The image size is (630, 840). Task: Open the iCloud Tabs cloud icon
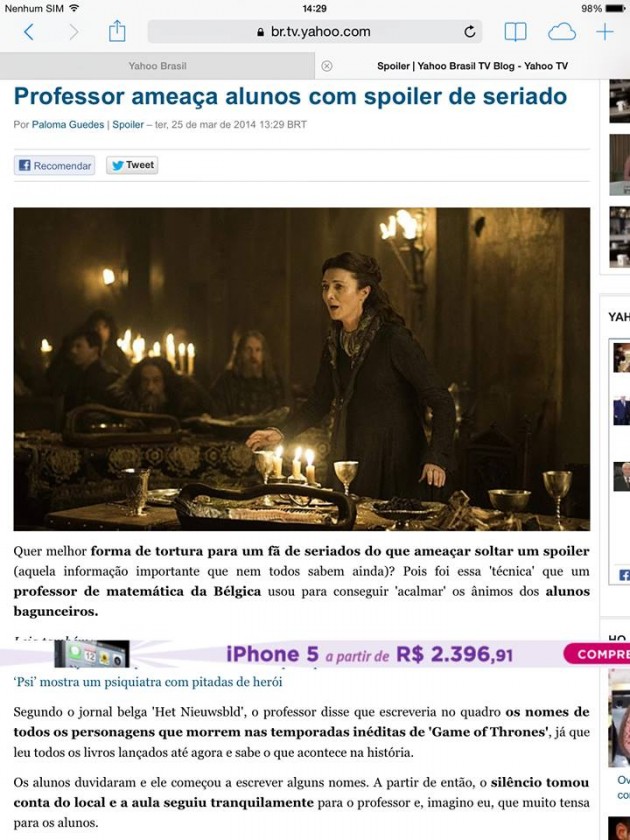(561, 32)
